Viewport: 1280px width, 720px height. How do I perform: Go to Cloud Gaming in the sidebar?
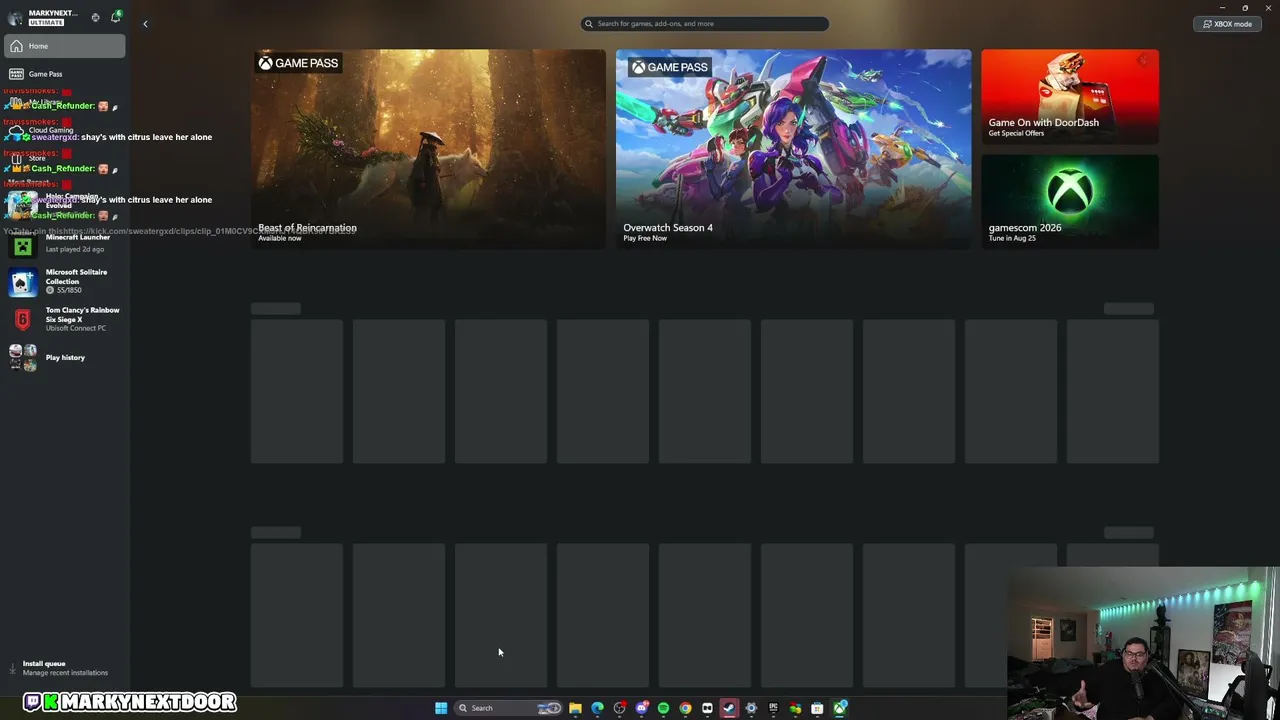[x=64, y=130]
